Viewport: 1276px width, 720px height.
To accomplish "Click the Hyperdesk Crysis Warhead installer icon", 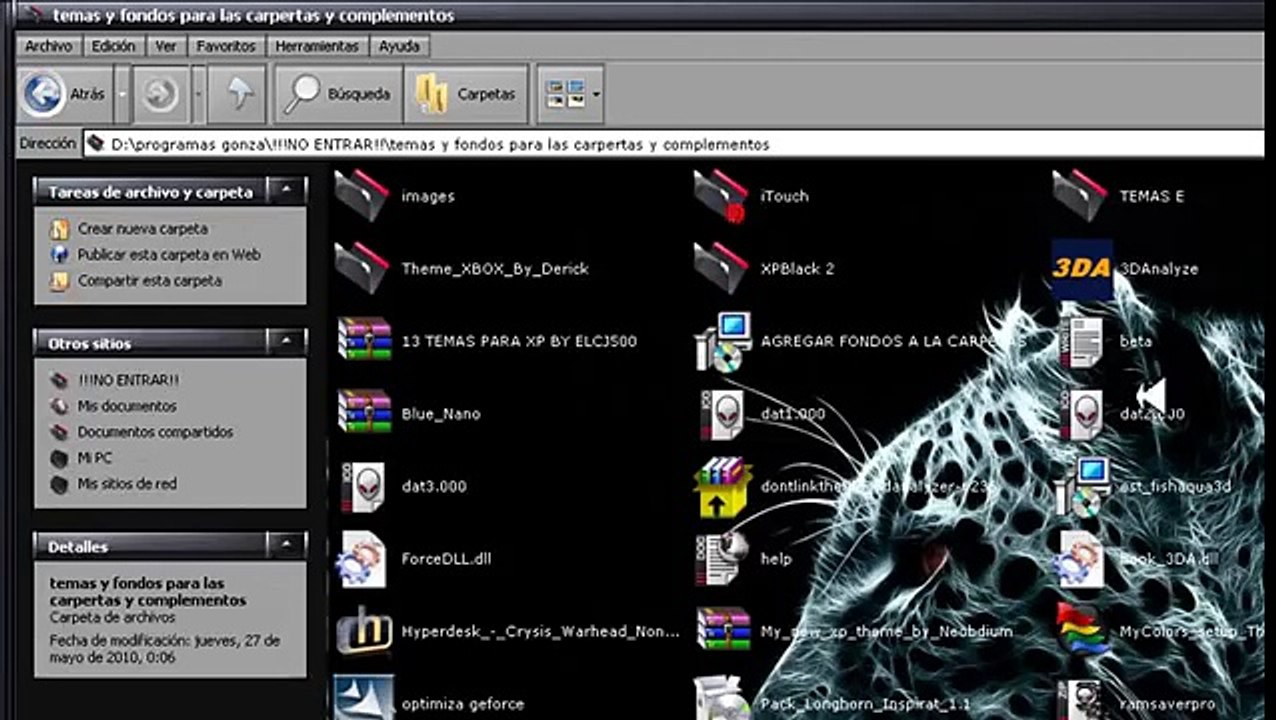I will coord(364,631).
